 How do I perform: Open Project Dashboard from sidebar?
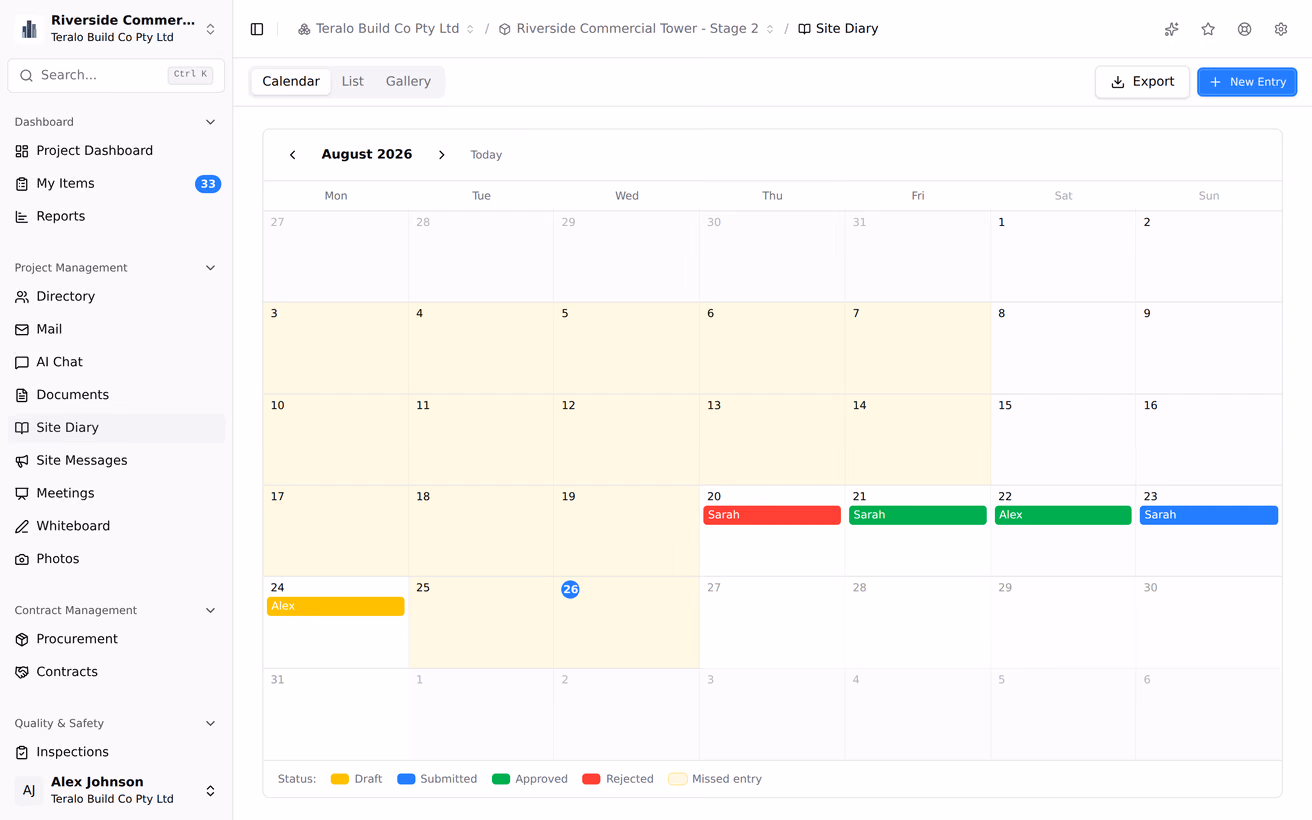coord(116,151)
